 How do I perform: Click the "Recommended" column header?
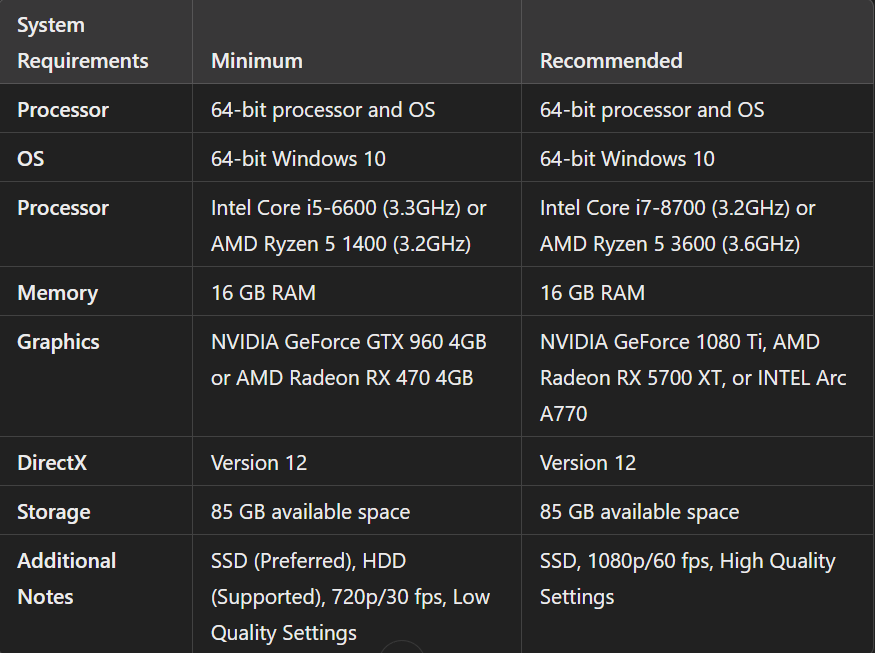pos(611,61)
